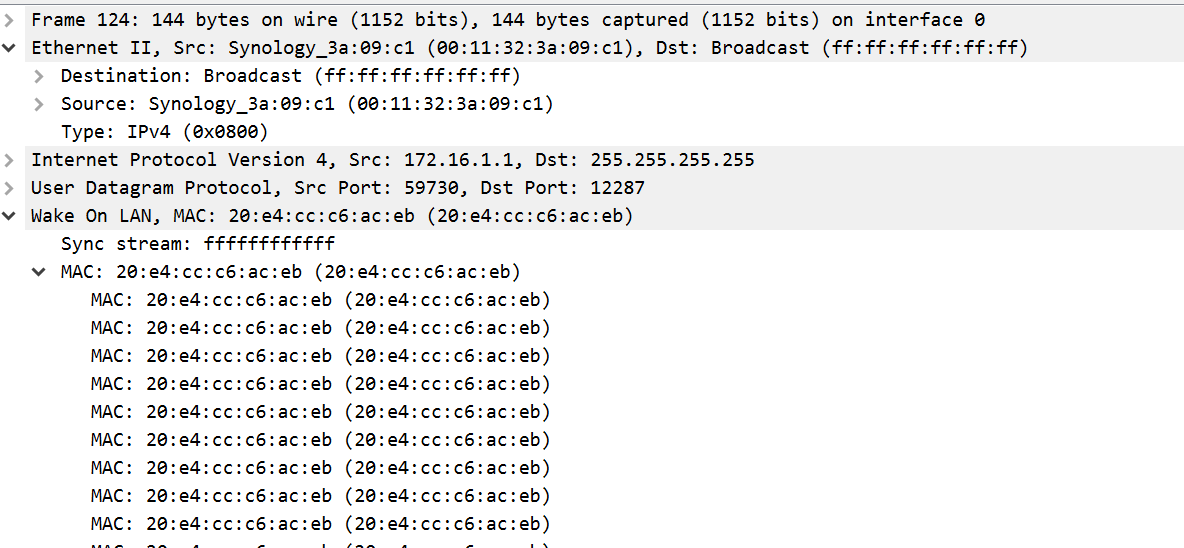Collapse the MAC: 20:e4:cc:c6:ac:eb subtree
This screenshot has width=1184, height=548.
[x=39, y=272]
